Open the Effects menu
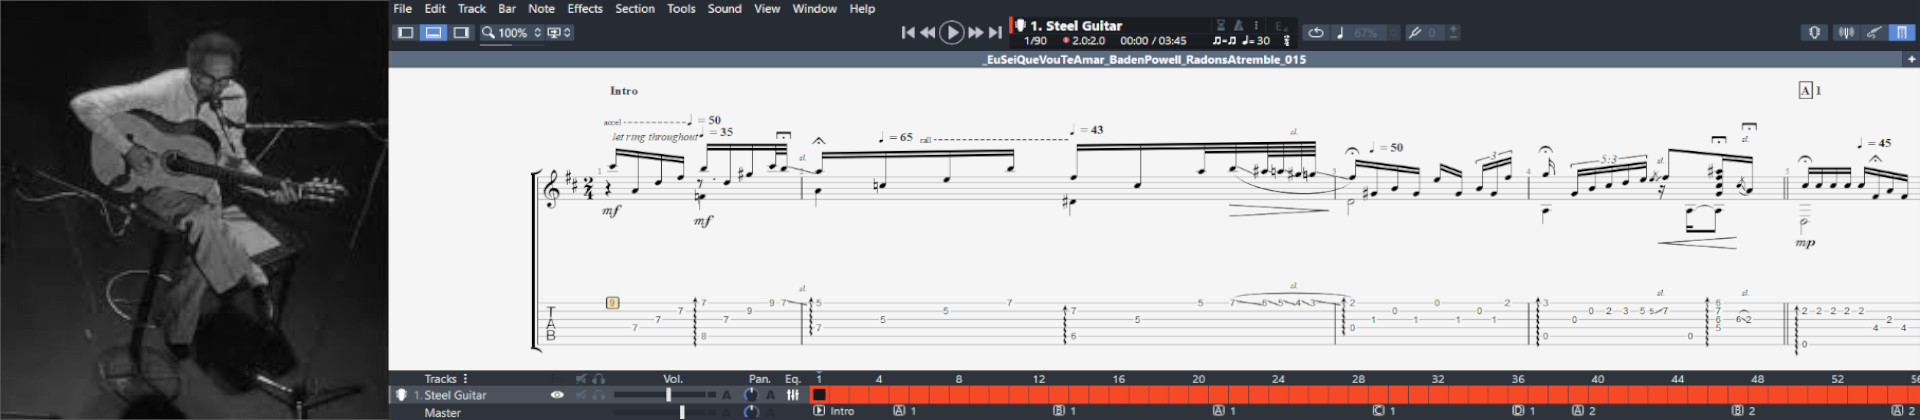 point(585,8)
